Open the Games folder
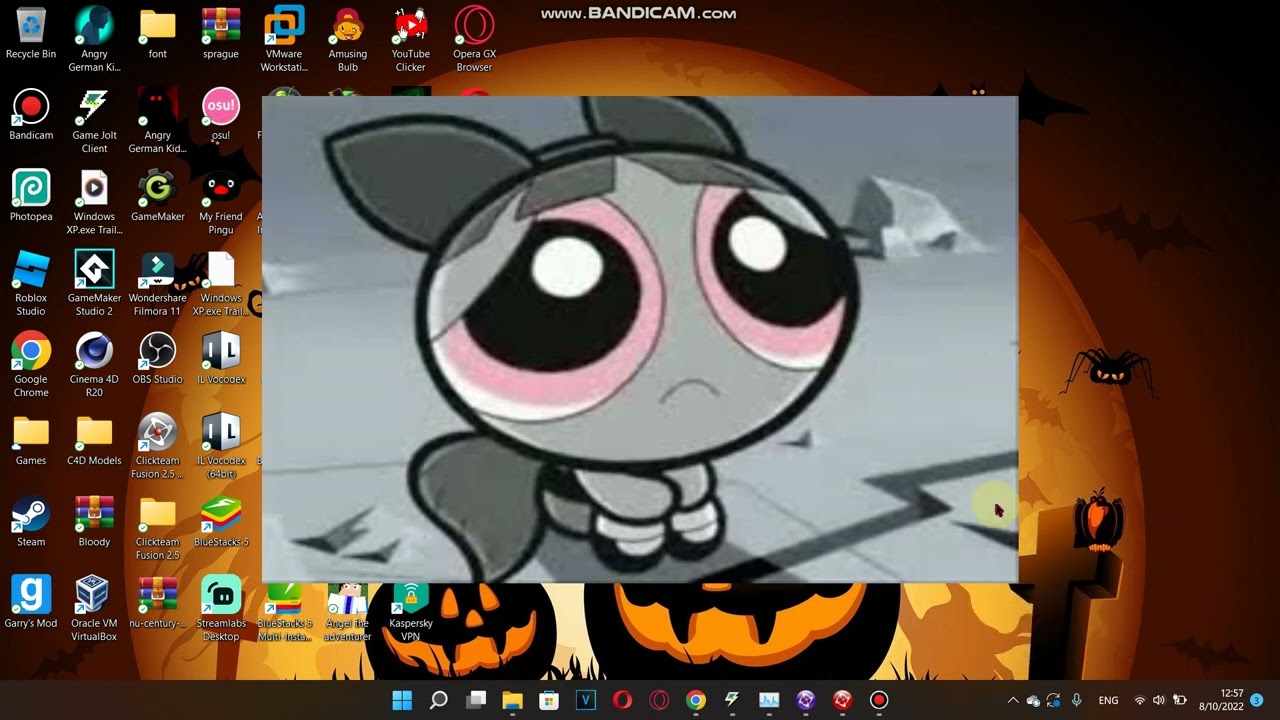The height and width of the screenshot is (720, 1280). click(31, 439)
